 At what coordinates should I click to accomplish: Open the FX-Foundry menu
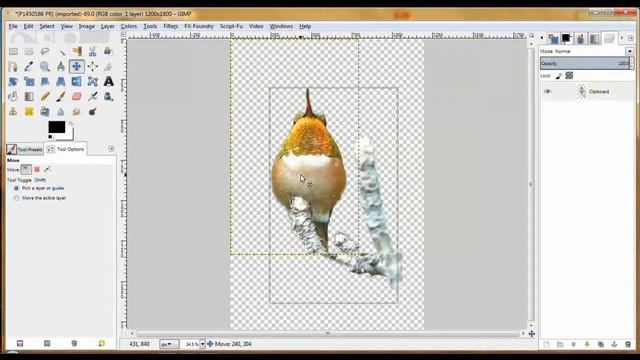[x=199, y=26]
